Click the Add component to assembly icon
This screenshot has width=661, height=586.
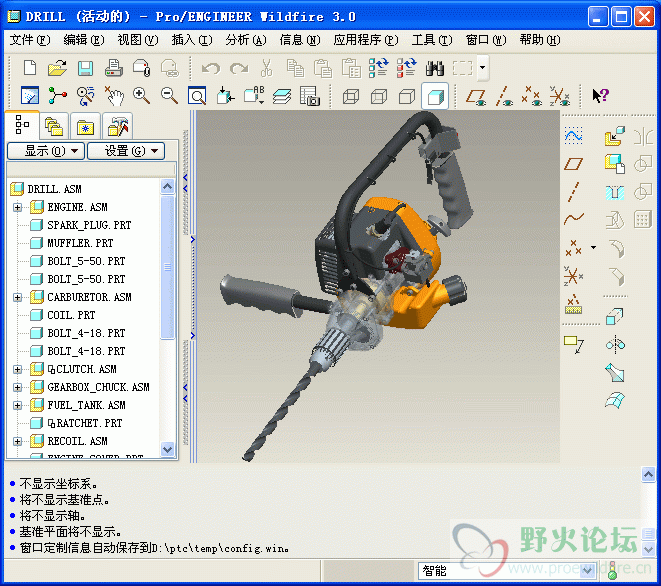pos(614,136)
